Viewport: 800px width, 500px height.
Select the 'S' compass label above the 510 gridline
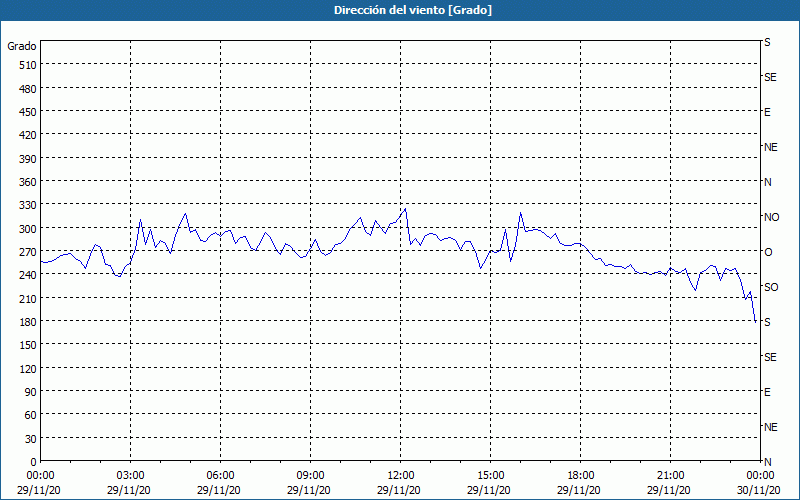pos(767,42)
